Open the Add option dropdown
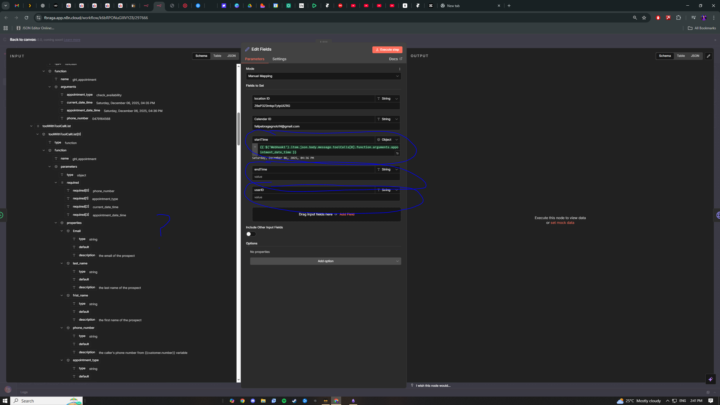 (x=325, y=261)
